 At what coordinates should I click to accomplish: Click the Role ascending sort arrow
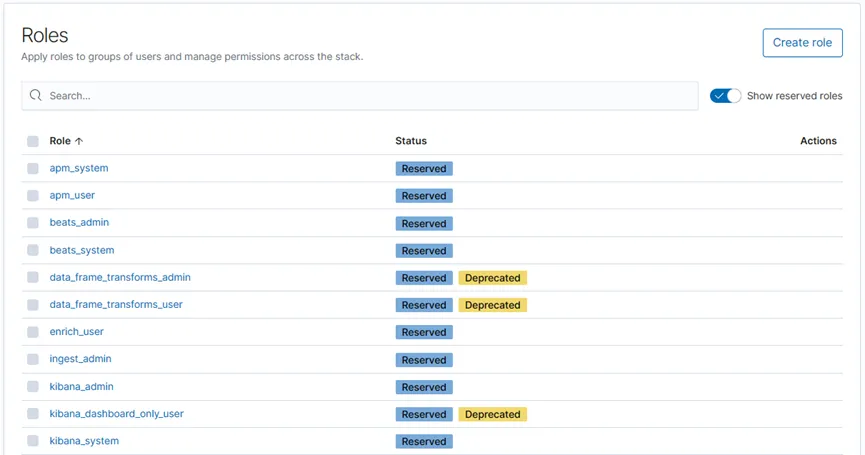(x=79, y=141)
